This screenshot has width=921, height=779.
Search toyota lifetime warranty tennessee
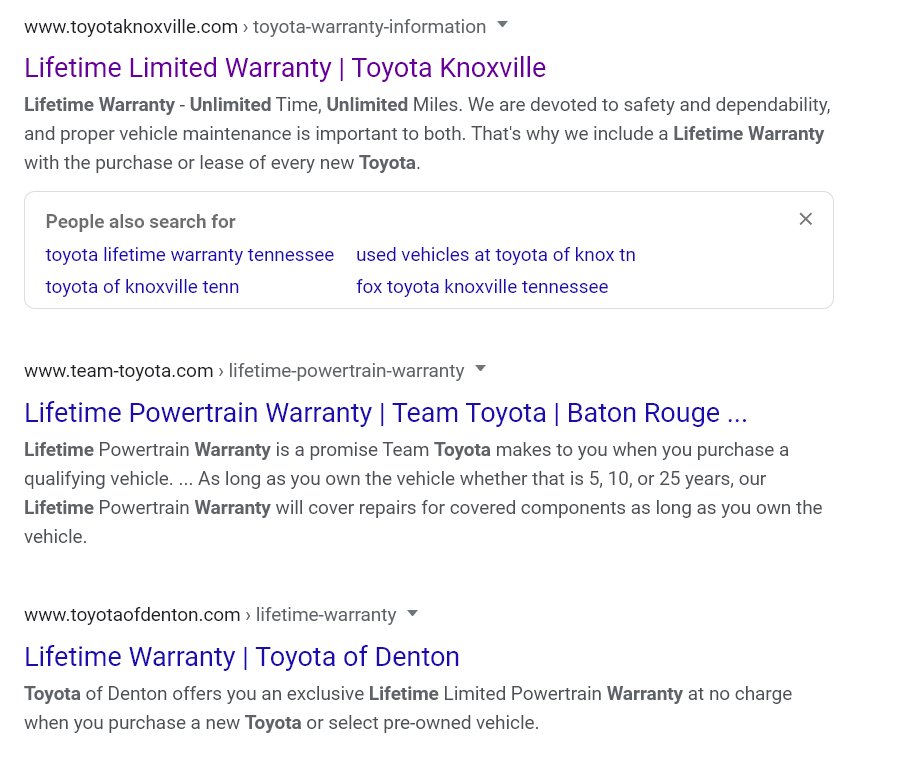190,255
